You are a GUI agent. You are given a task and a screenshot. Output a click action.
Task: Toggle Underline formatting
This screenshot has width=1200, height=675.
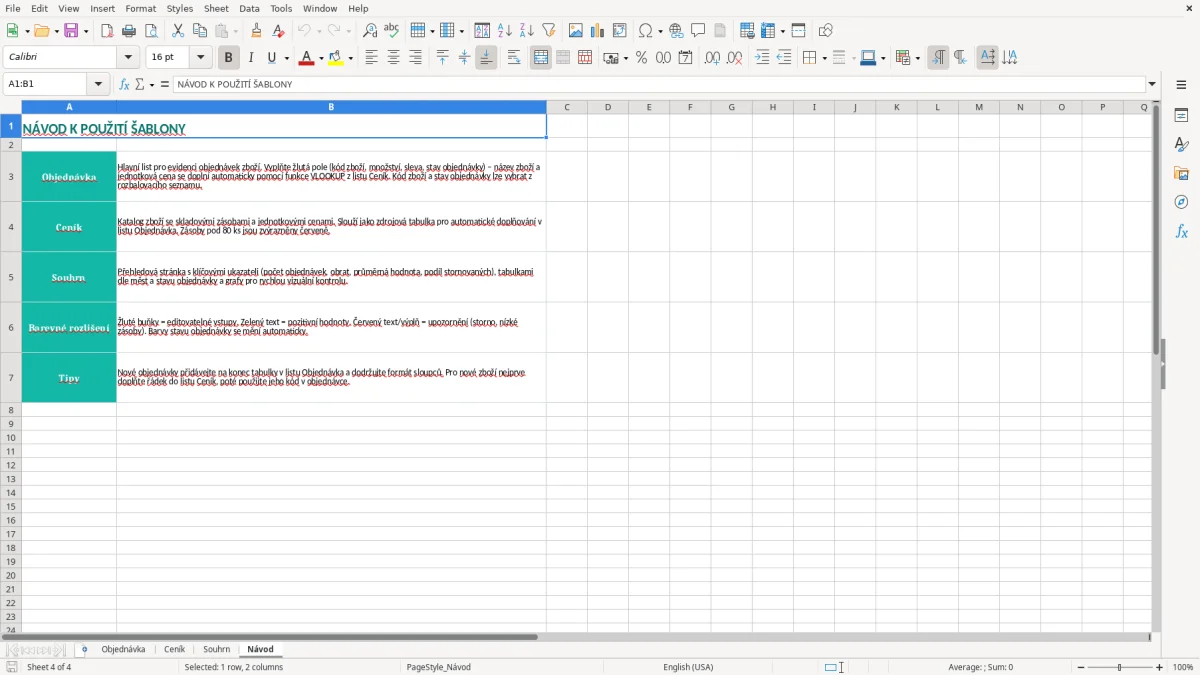[271, 58]
